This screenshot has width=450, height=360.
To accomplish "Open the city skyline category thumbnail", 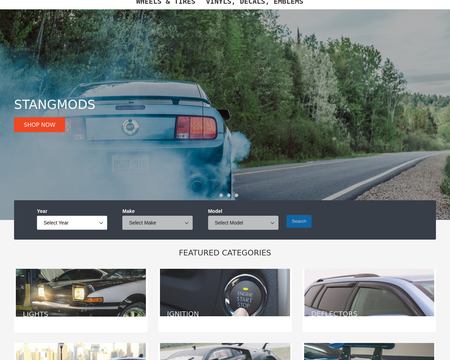I will 81,351.
